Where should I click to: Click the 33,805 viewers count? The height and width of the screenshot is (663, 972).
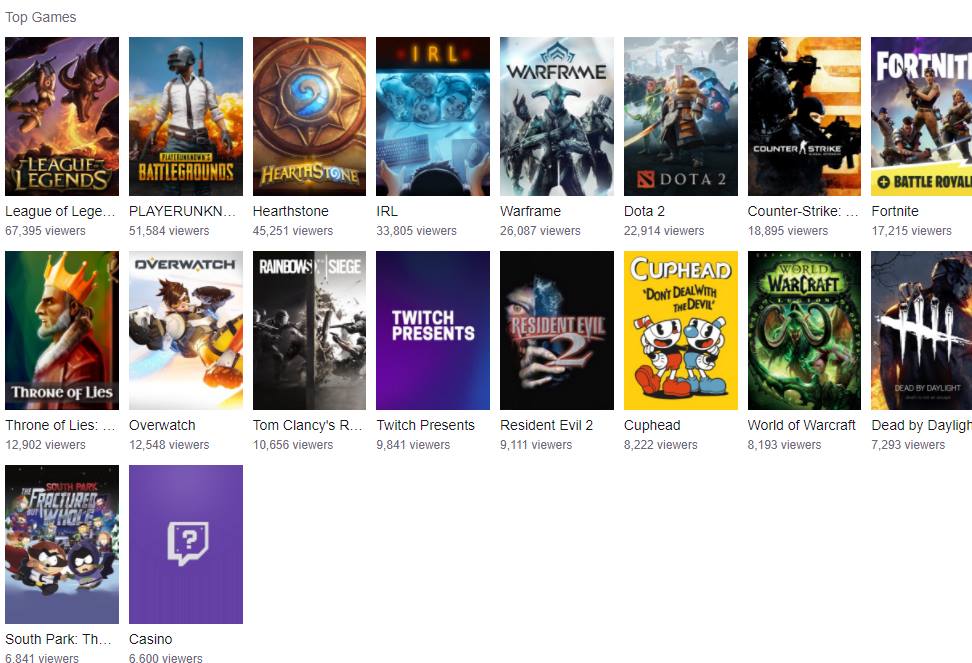(x=417, y=231)
